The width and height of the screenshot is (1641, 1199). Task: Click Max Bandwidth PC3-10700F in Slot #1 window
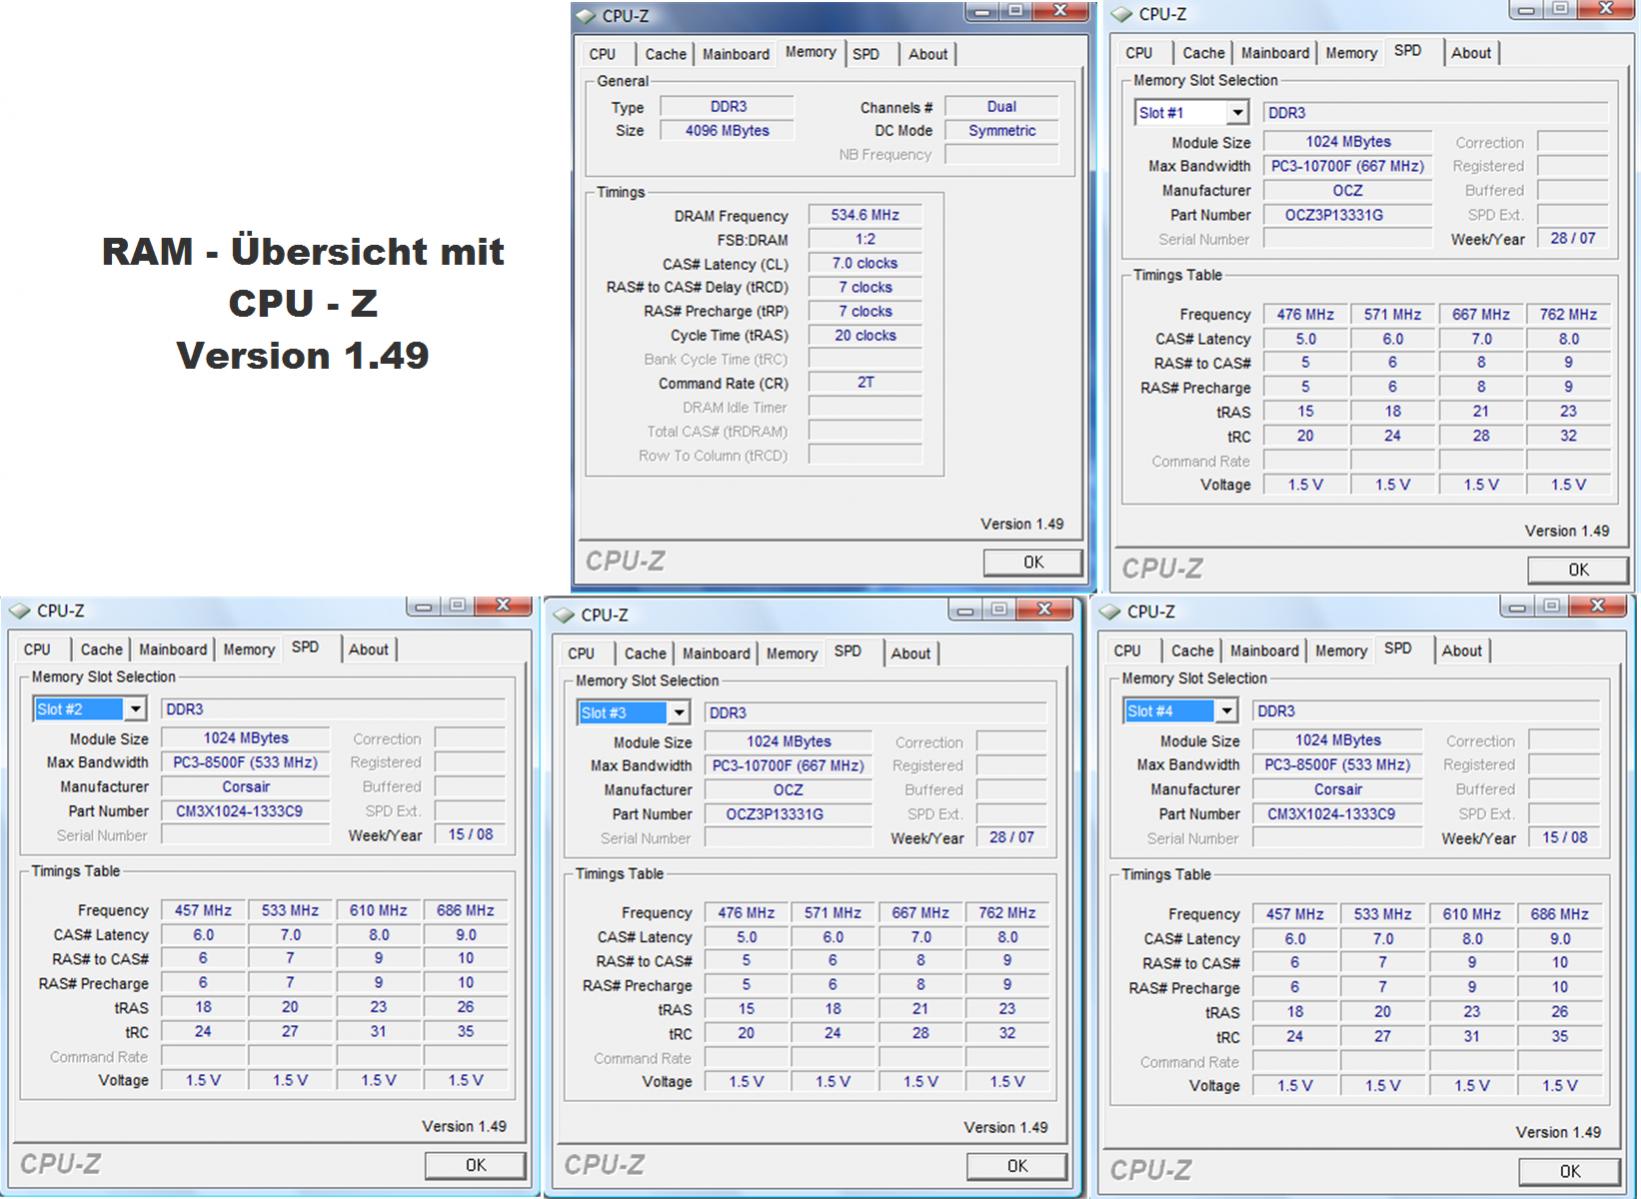click(x=1347, y=166)
